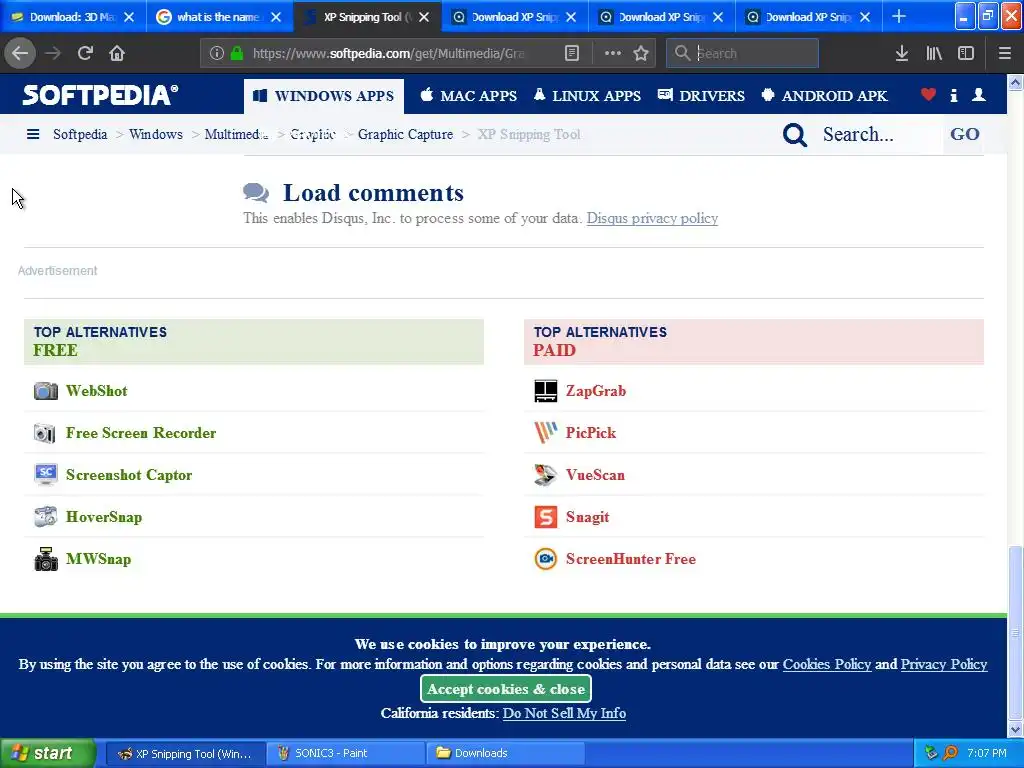Navigate to Graphic Capture breadcrumb
The height and width of the screenshot is (768, 1024).
(405, 134)
